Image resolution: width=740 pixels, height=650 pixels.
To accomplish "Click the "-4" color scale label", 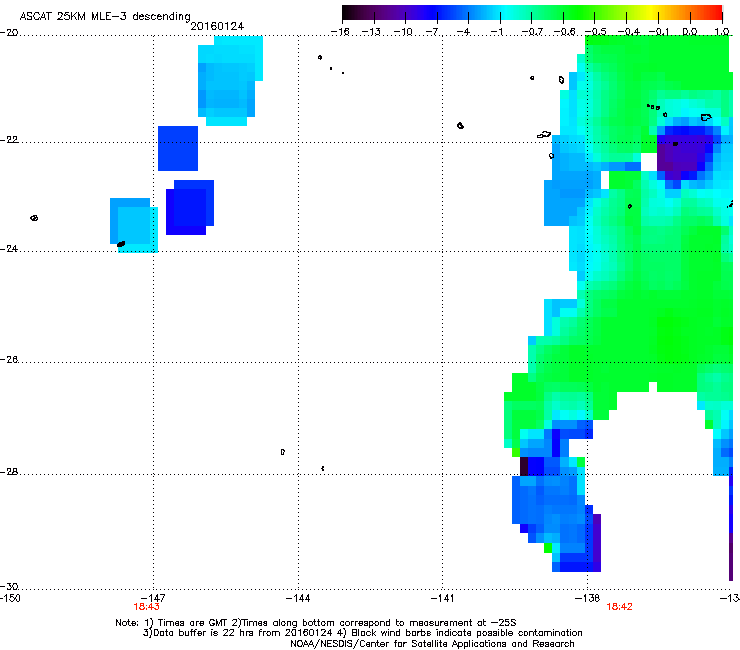I will [463, 32].
